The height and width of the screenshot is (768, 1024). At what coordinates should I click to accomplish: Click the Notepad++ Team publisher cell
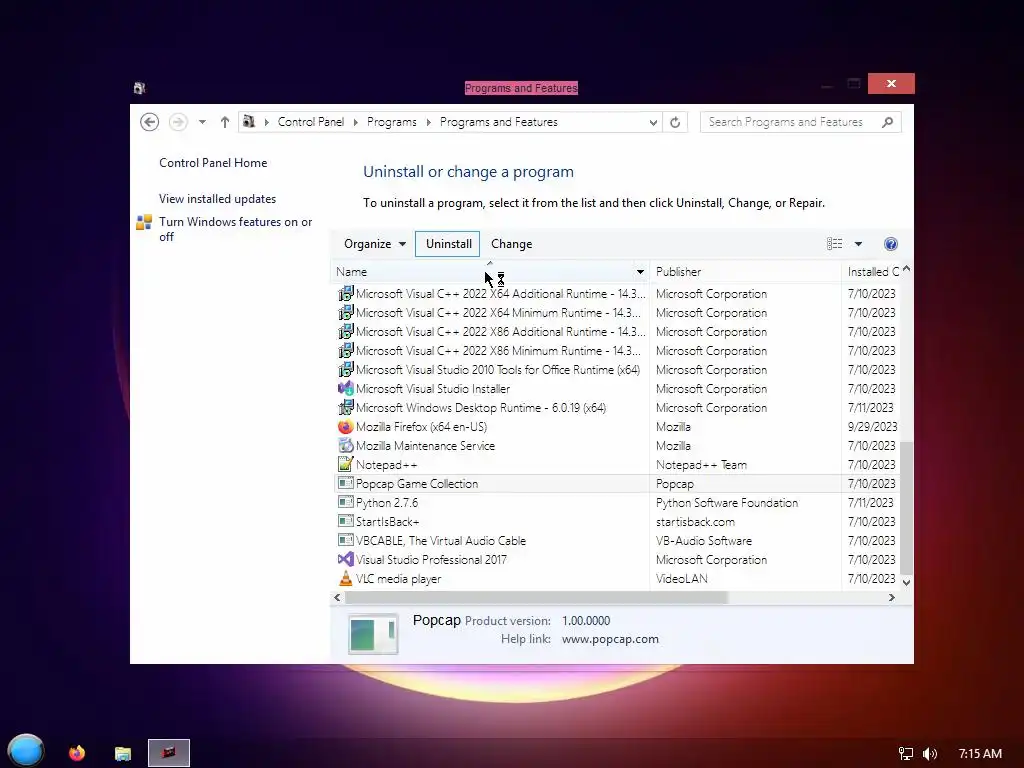coord(701,465)
